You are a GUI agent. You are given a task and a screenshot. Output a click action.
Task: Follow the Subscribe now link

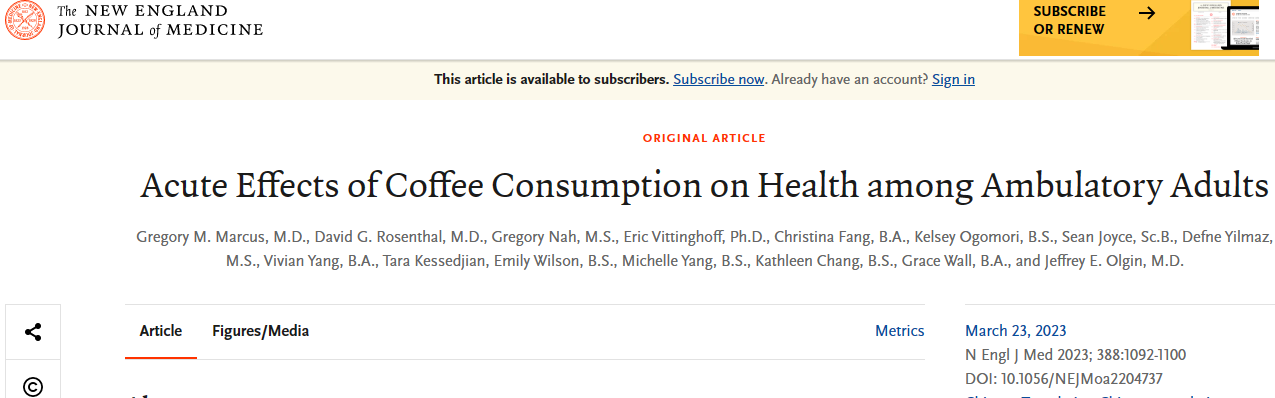[719, 79]
